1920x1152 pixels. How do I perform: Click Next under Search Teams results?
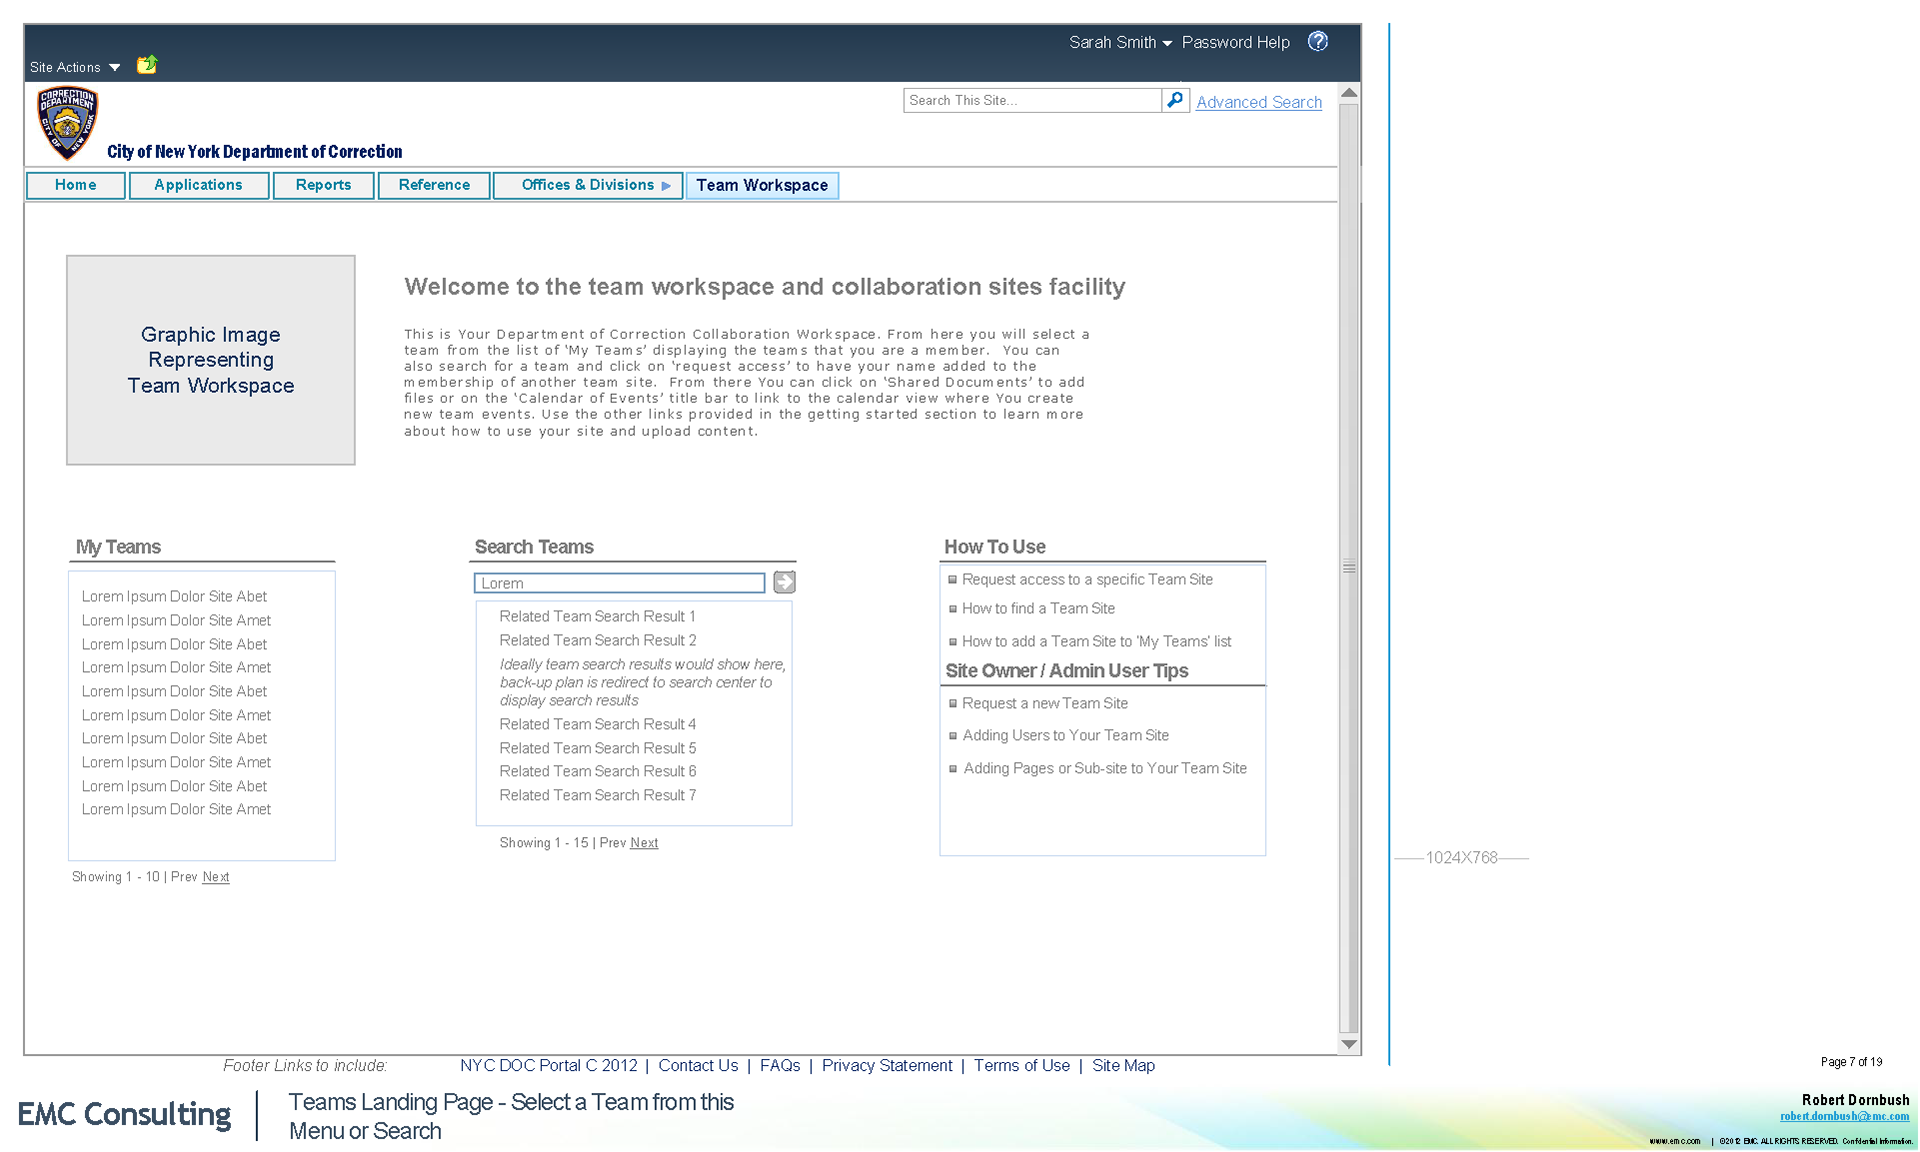tap(644, 843)
